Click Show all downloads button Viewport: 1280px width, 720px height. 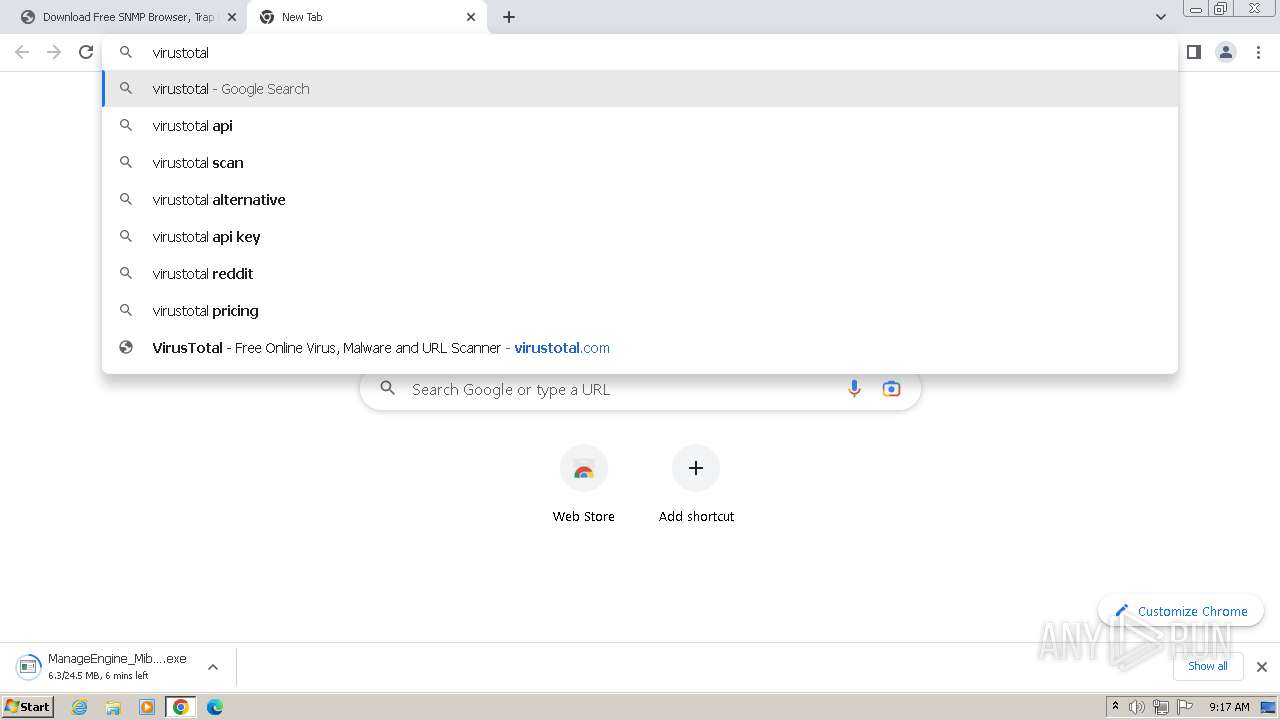pos(1207,666)
